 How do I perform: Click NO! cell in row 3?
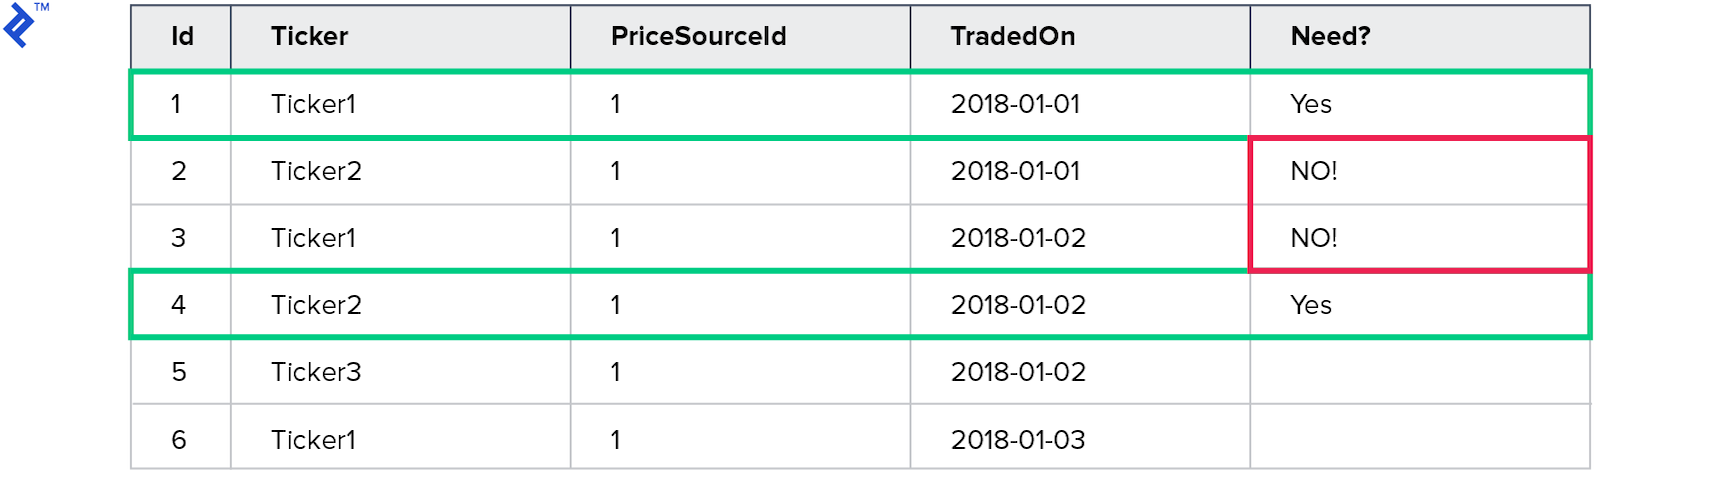1313,238
